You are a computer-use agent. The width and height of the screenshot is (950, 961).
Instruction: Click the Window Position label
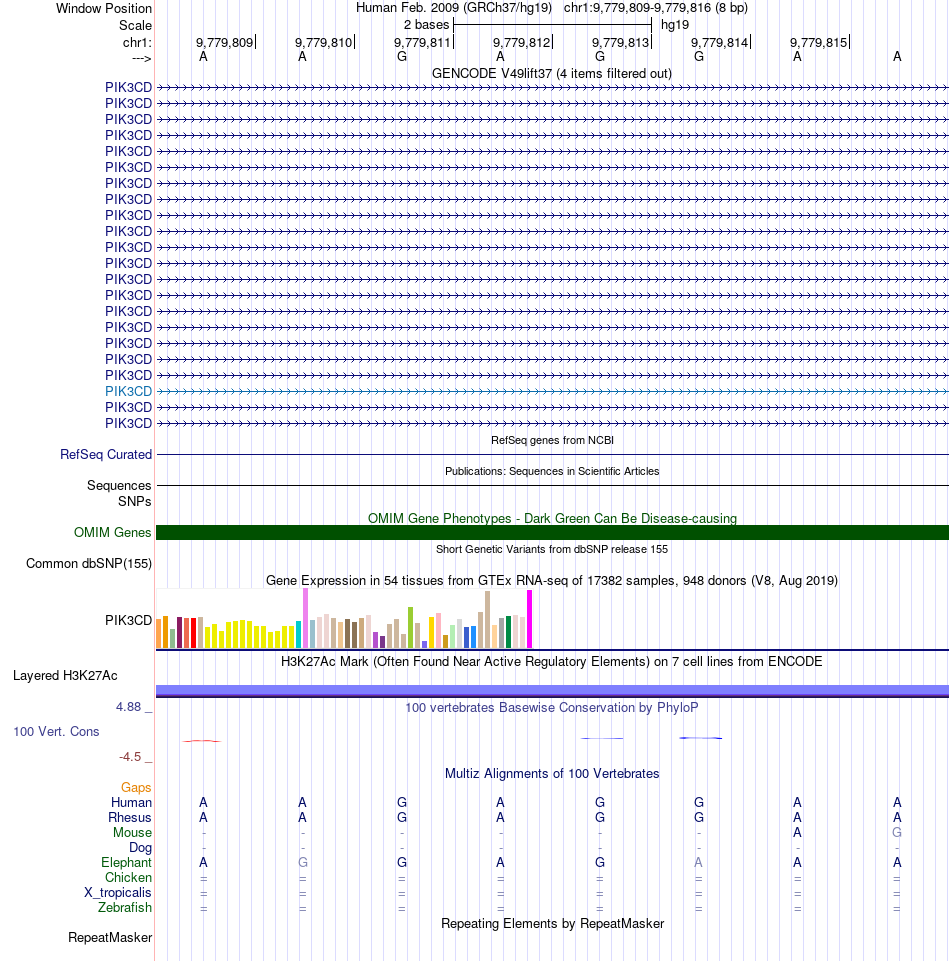(104, 9)
